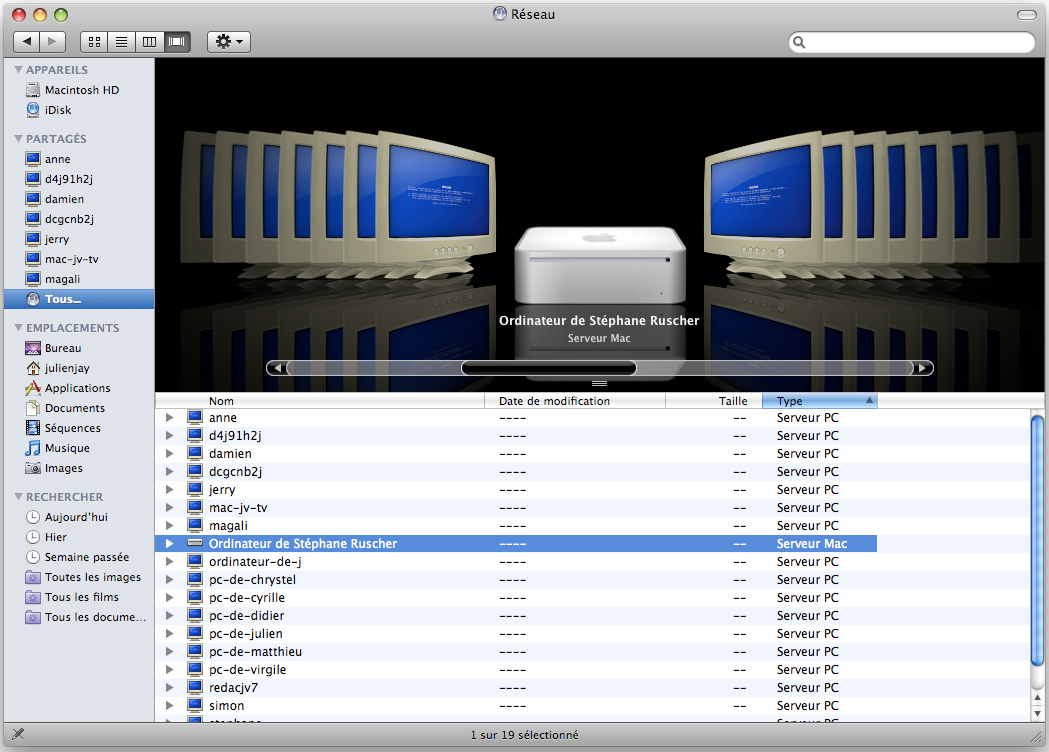Screen dimensions: 1049x752
Task: Sort list by Type column
Action: [x=820, y=401]
